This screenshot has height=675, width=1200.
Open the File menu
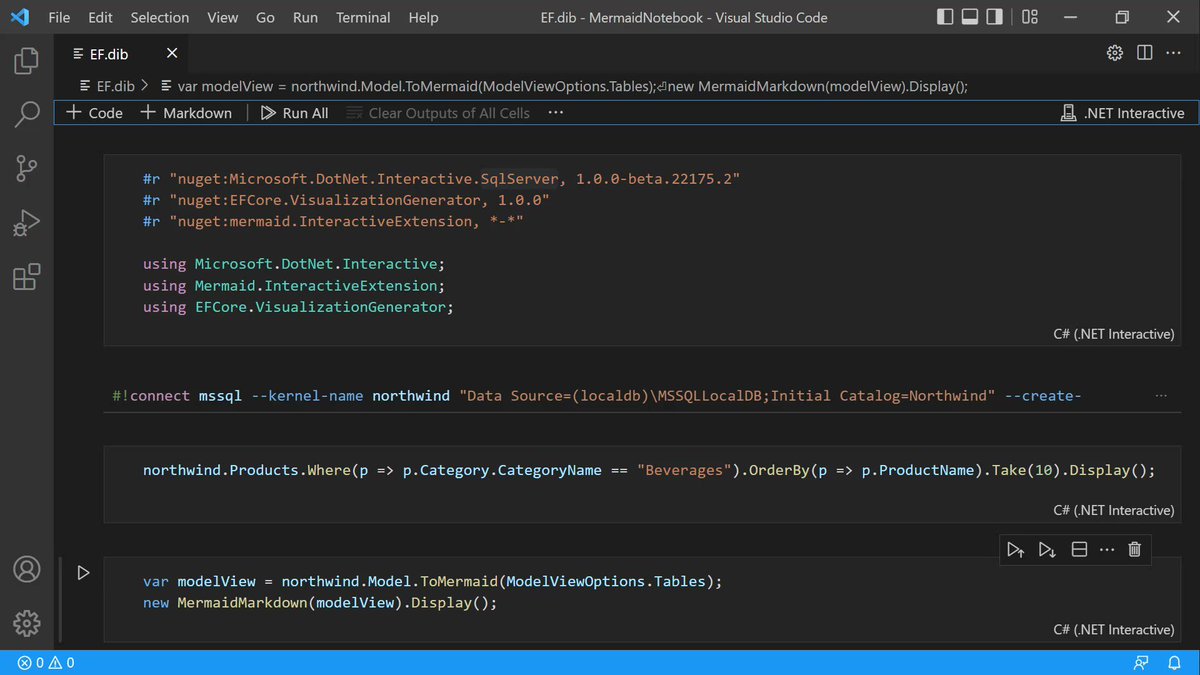pos(59,17)
